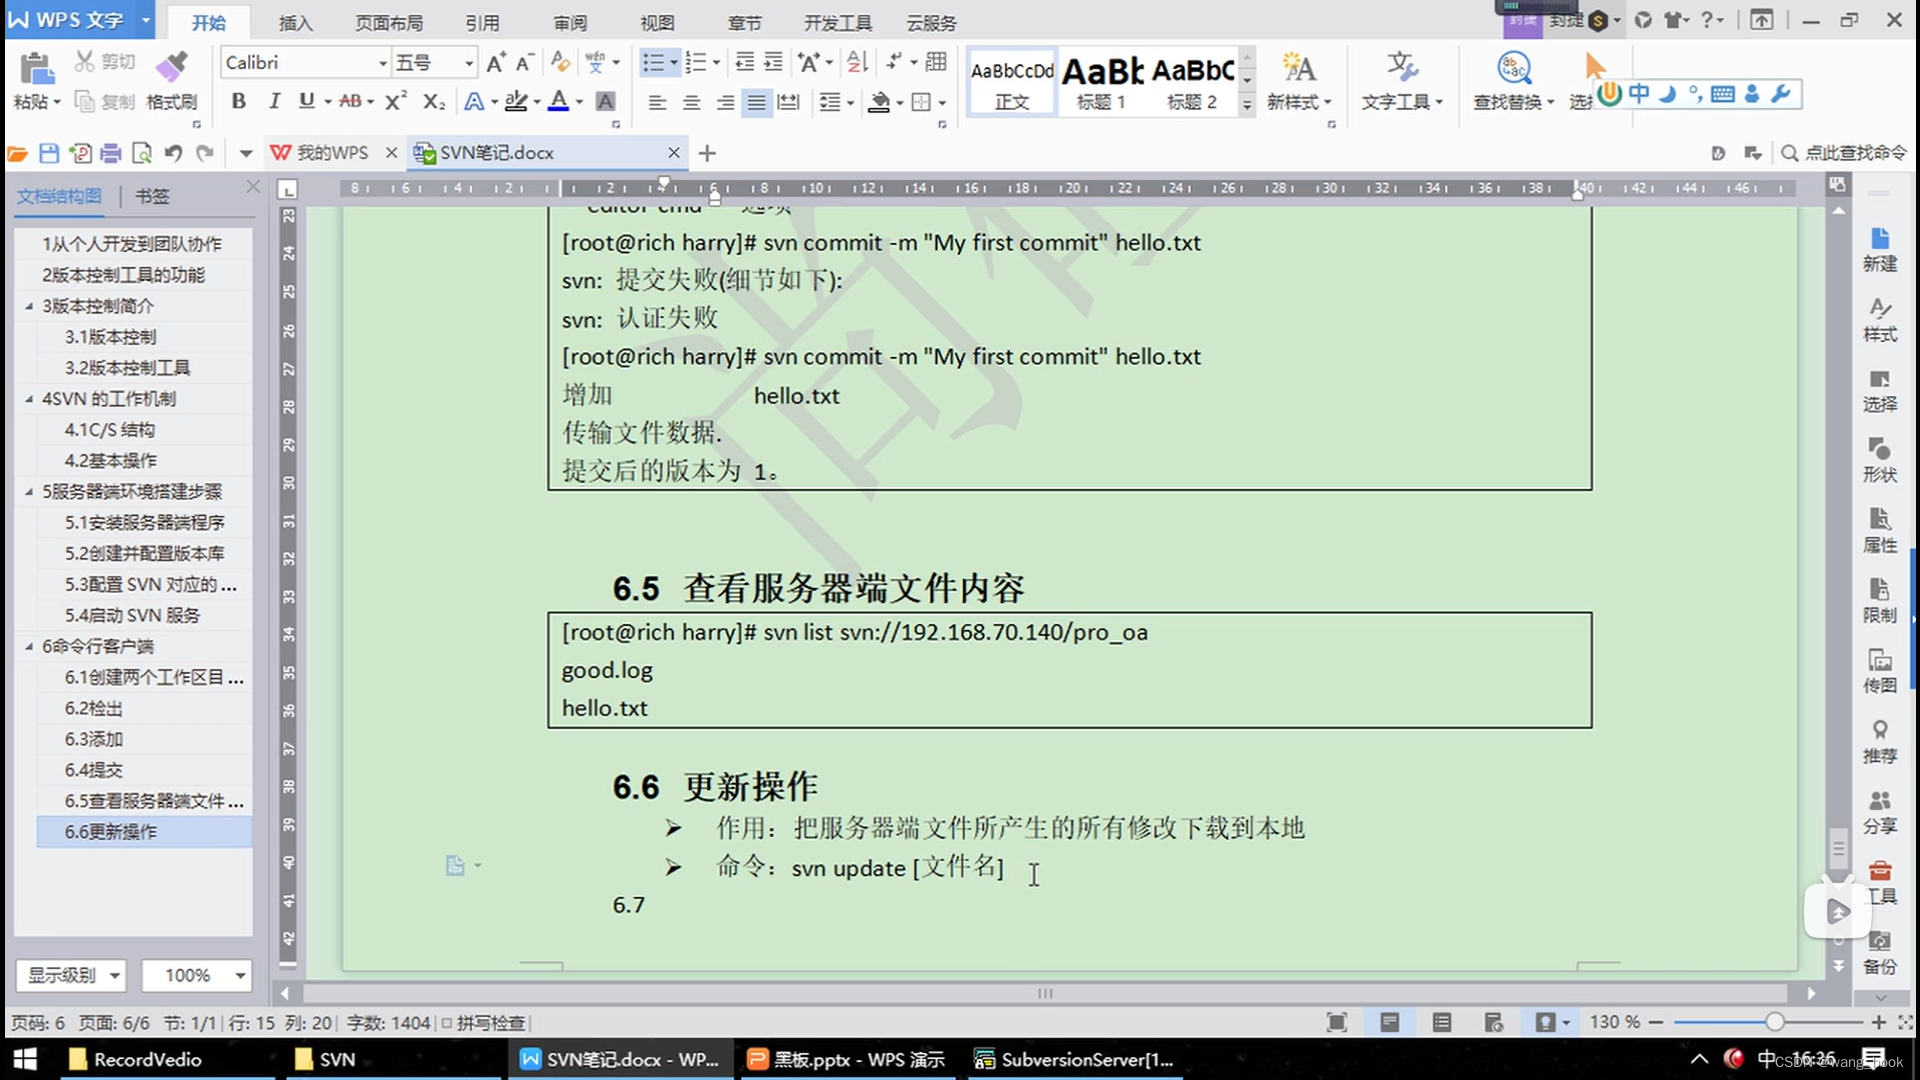Toggle bold formatting
This screenshot has height=1080, width=1920.
click(x=238, y=101)
